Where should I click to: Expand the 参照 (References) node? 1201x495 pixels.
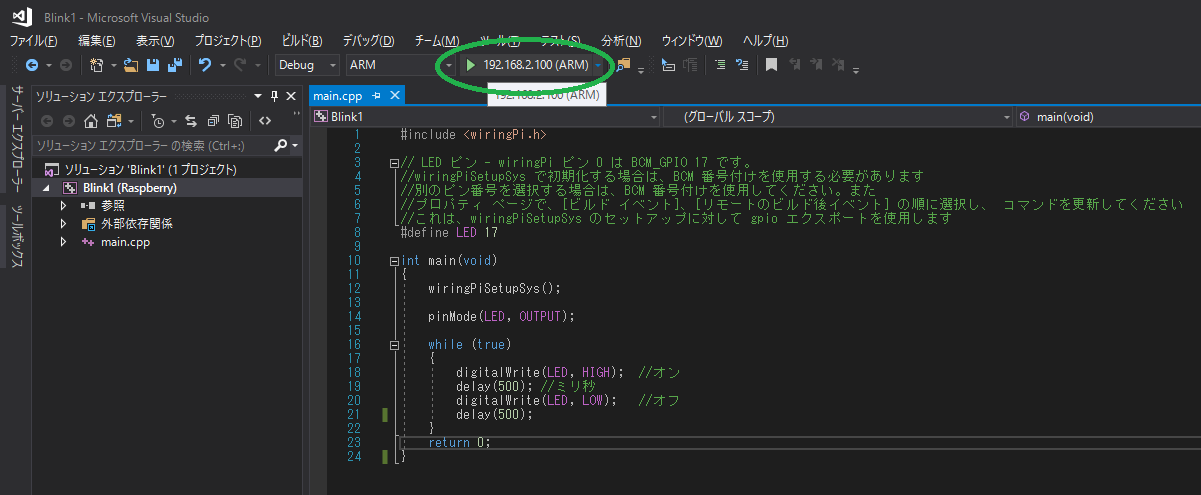tap(64, 206)
